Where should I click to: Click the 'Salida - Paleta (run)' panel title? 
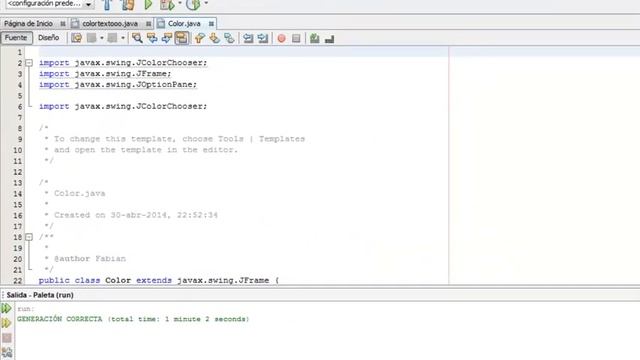point(40,295)
